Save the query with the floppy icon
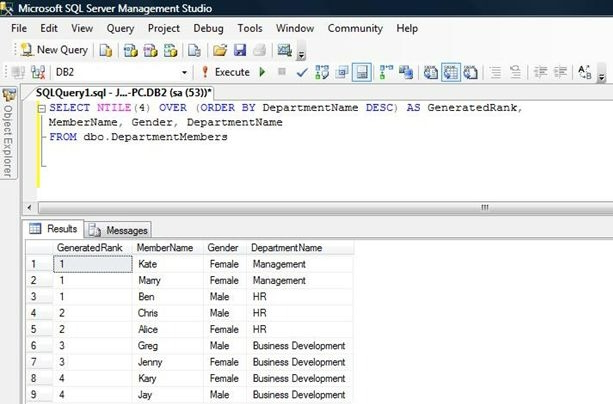Image resolution: width=613 pixels, height=404 pixels. coord(240,50)
